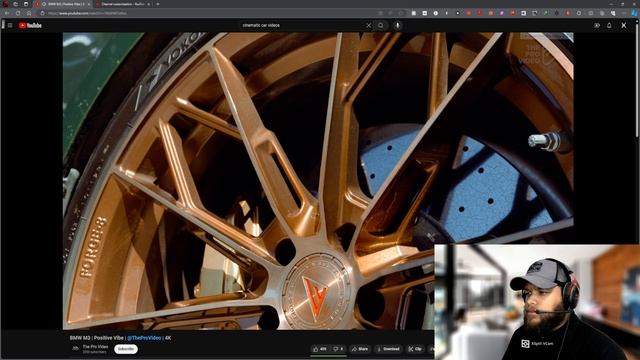Click the red oval extension icon in toolbar

click(469, 13)
